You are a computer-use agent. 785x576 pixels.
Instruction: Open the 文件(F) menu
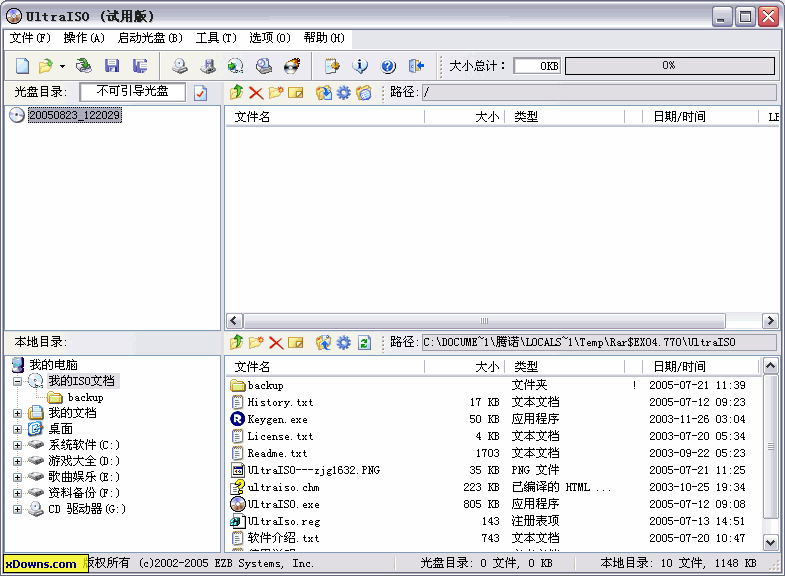(x=31, y=38)
